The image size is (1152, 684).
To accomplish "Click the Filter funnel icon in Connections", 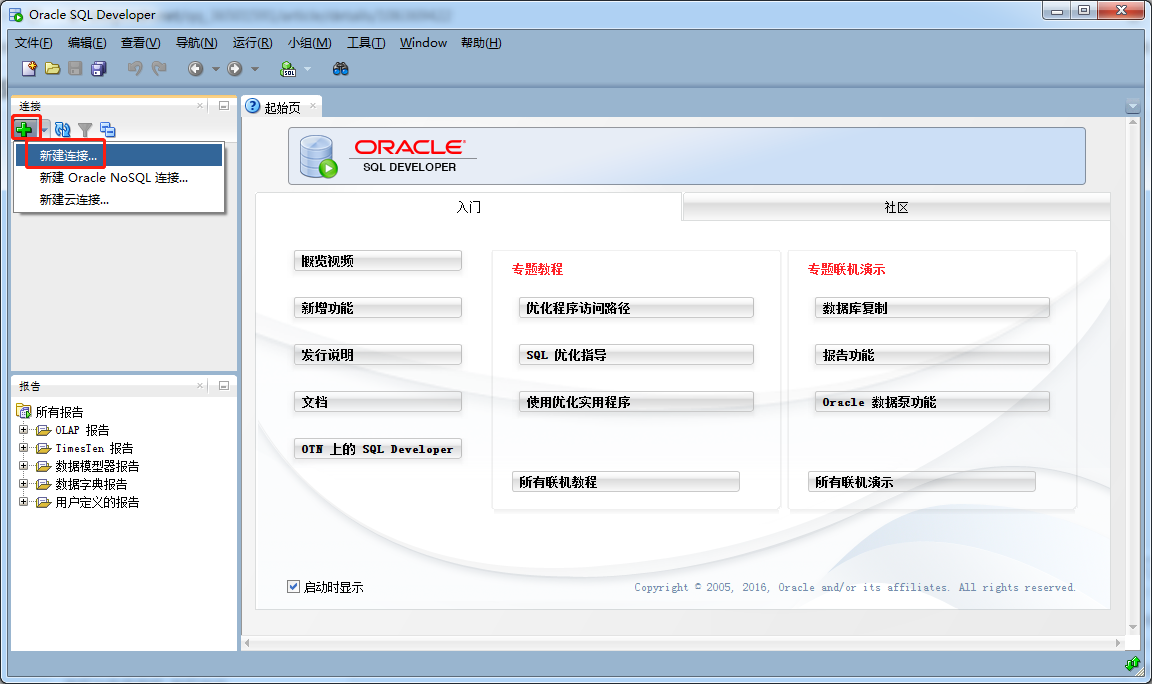I will (x=85, y=130).
